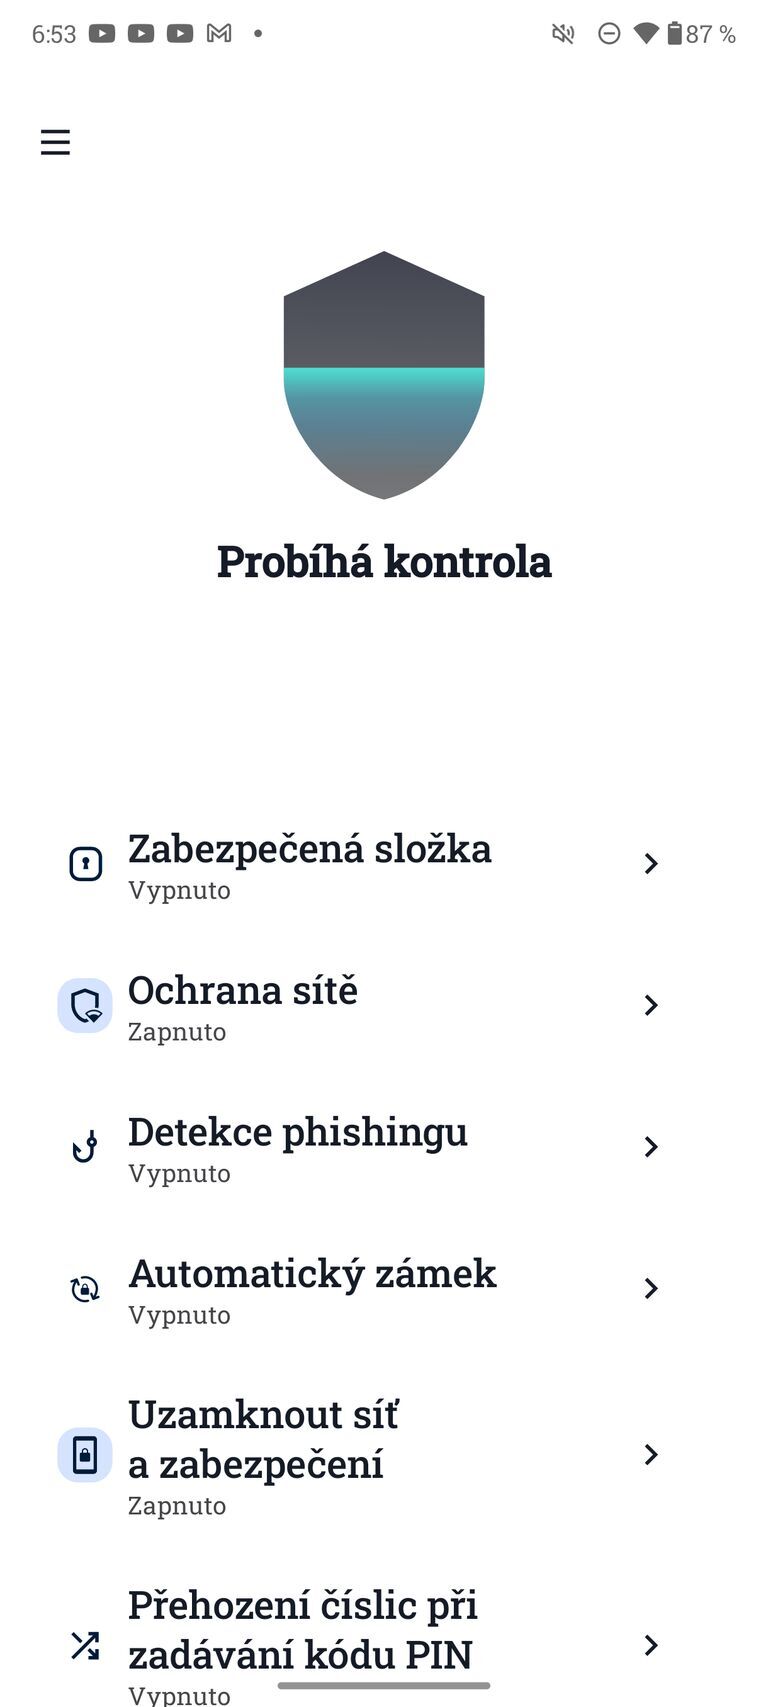
Task: Open the hamburger navigation menu
Action: [x=55, y=142]
